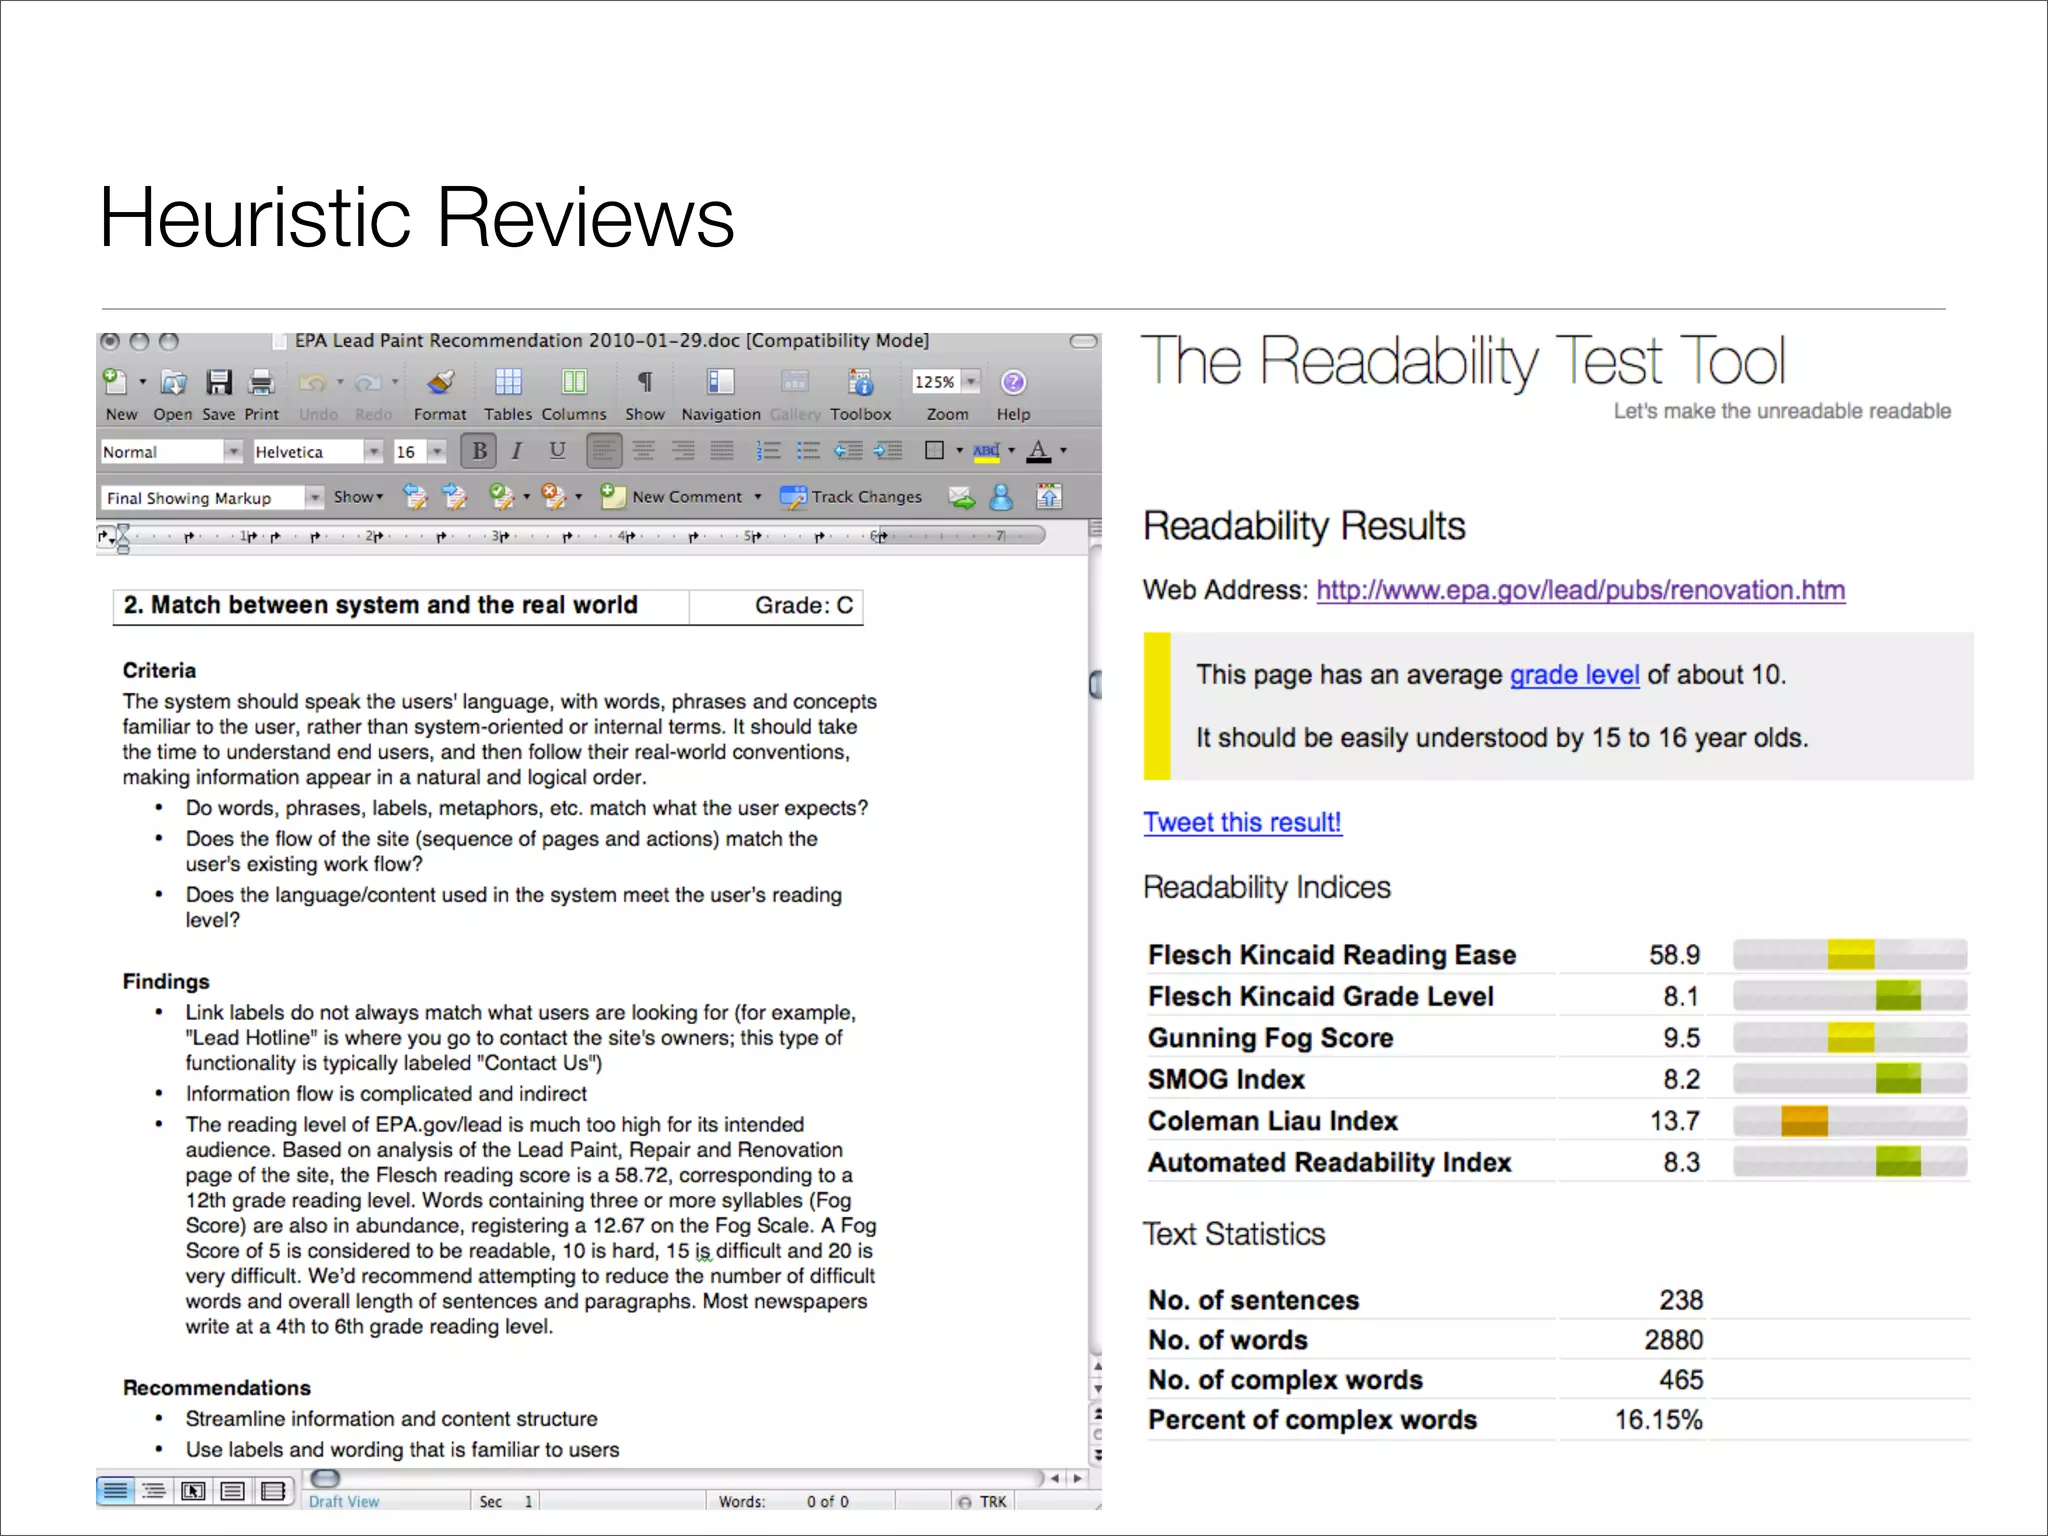Switch to Print Layout view button
This screenshot has height=1536, width=2048.
click(x=233, y=1491)
